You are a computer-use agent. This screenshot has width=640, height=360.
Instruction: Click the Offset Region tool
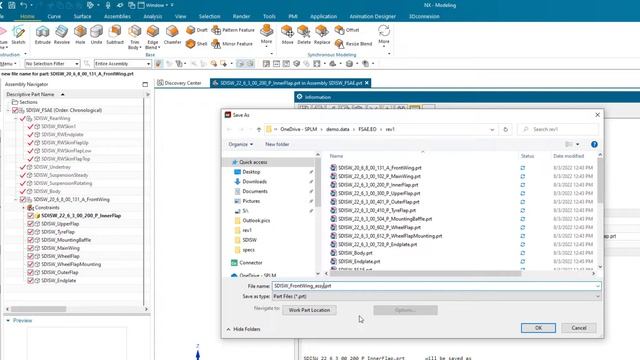tap(347, 30)
